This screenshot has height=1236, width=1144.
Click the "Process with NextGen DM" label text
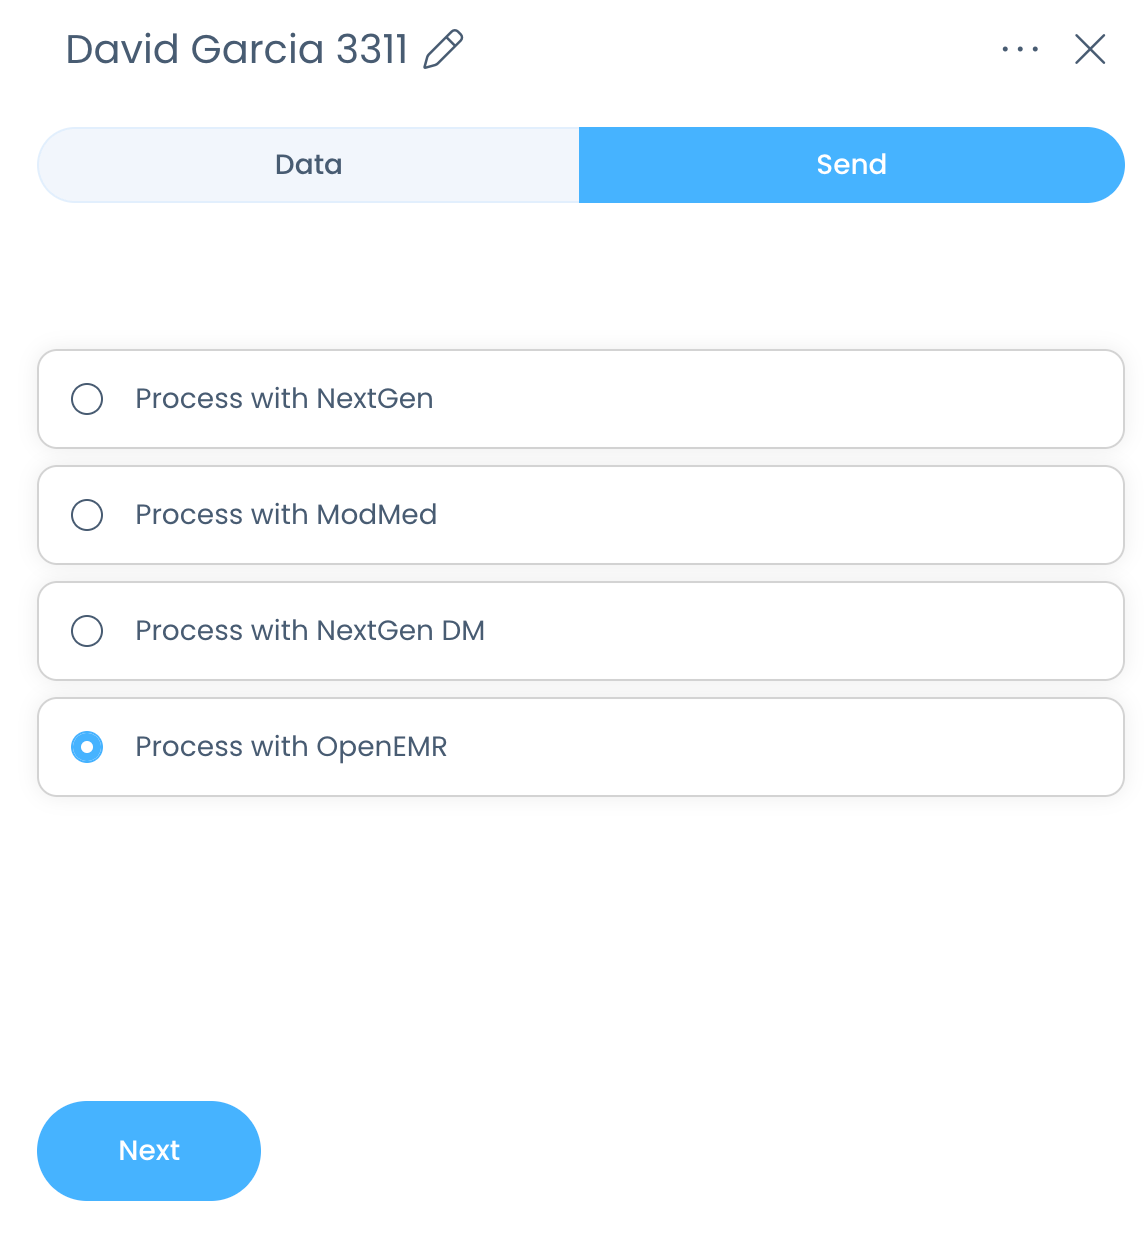click(310, 631)
